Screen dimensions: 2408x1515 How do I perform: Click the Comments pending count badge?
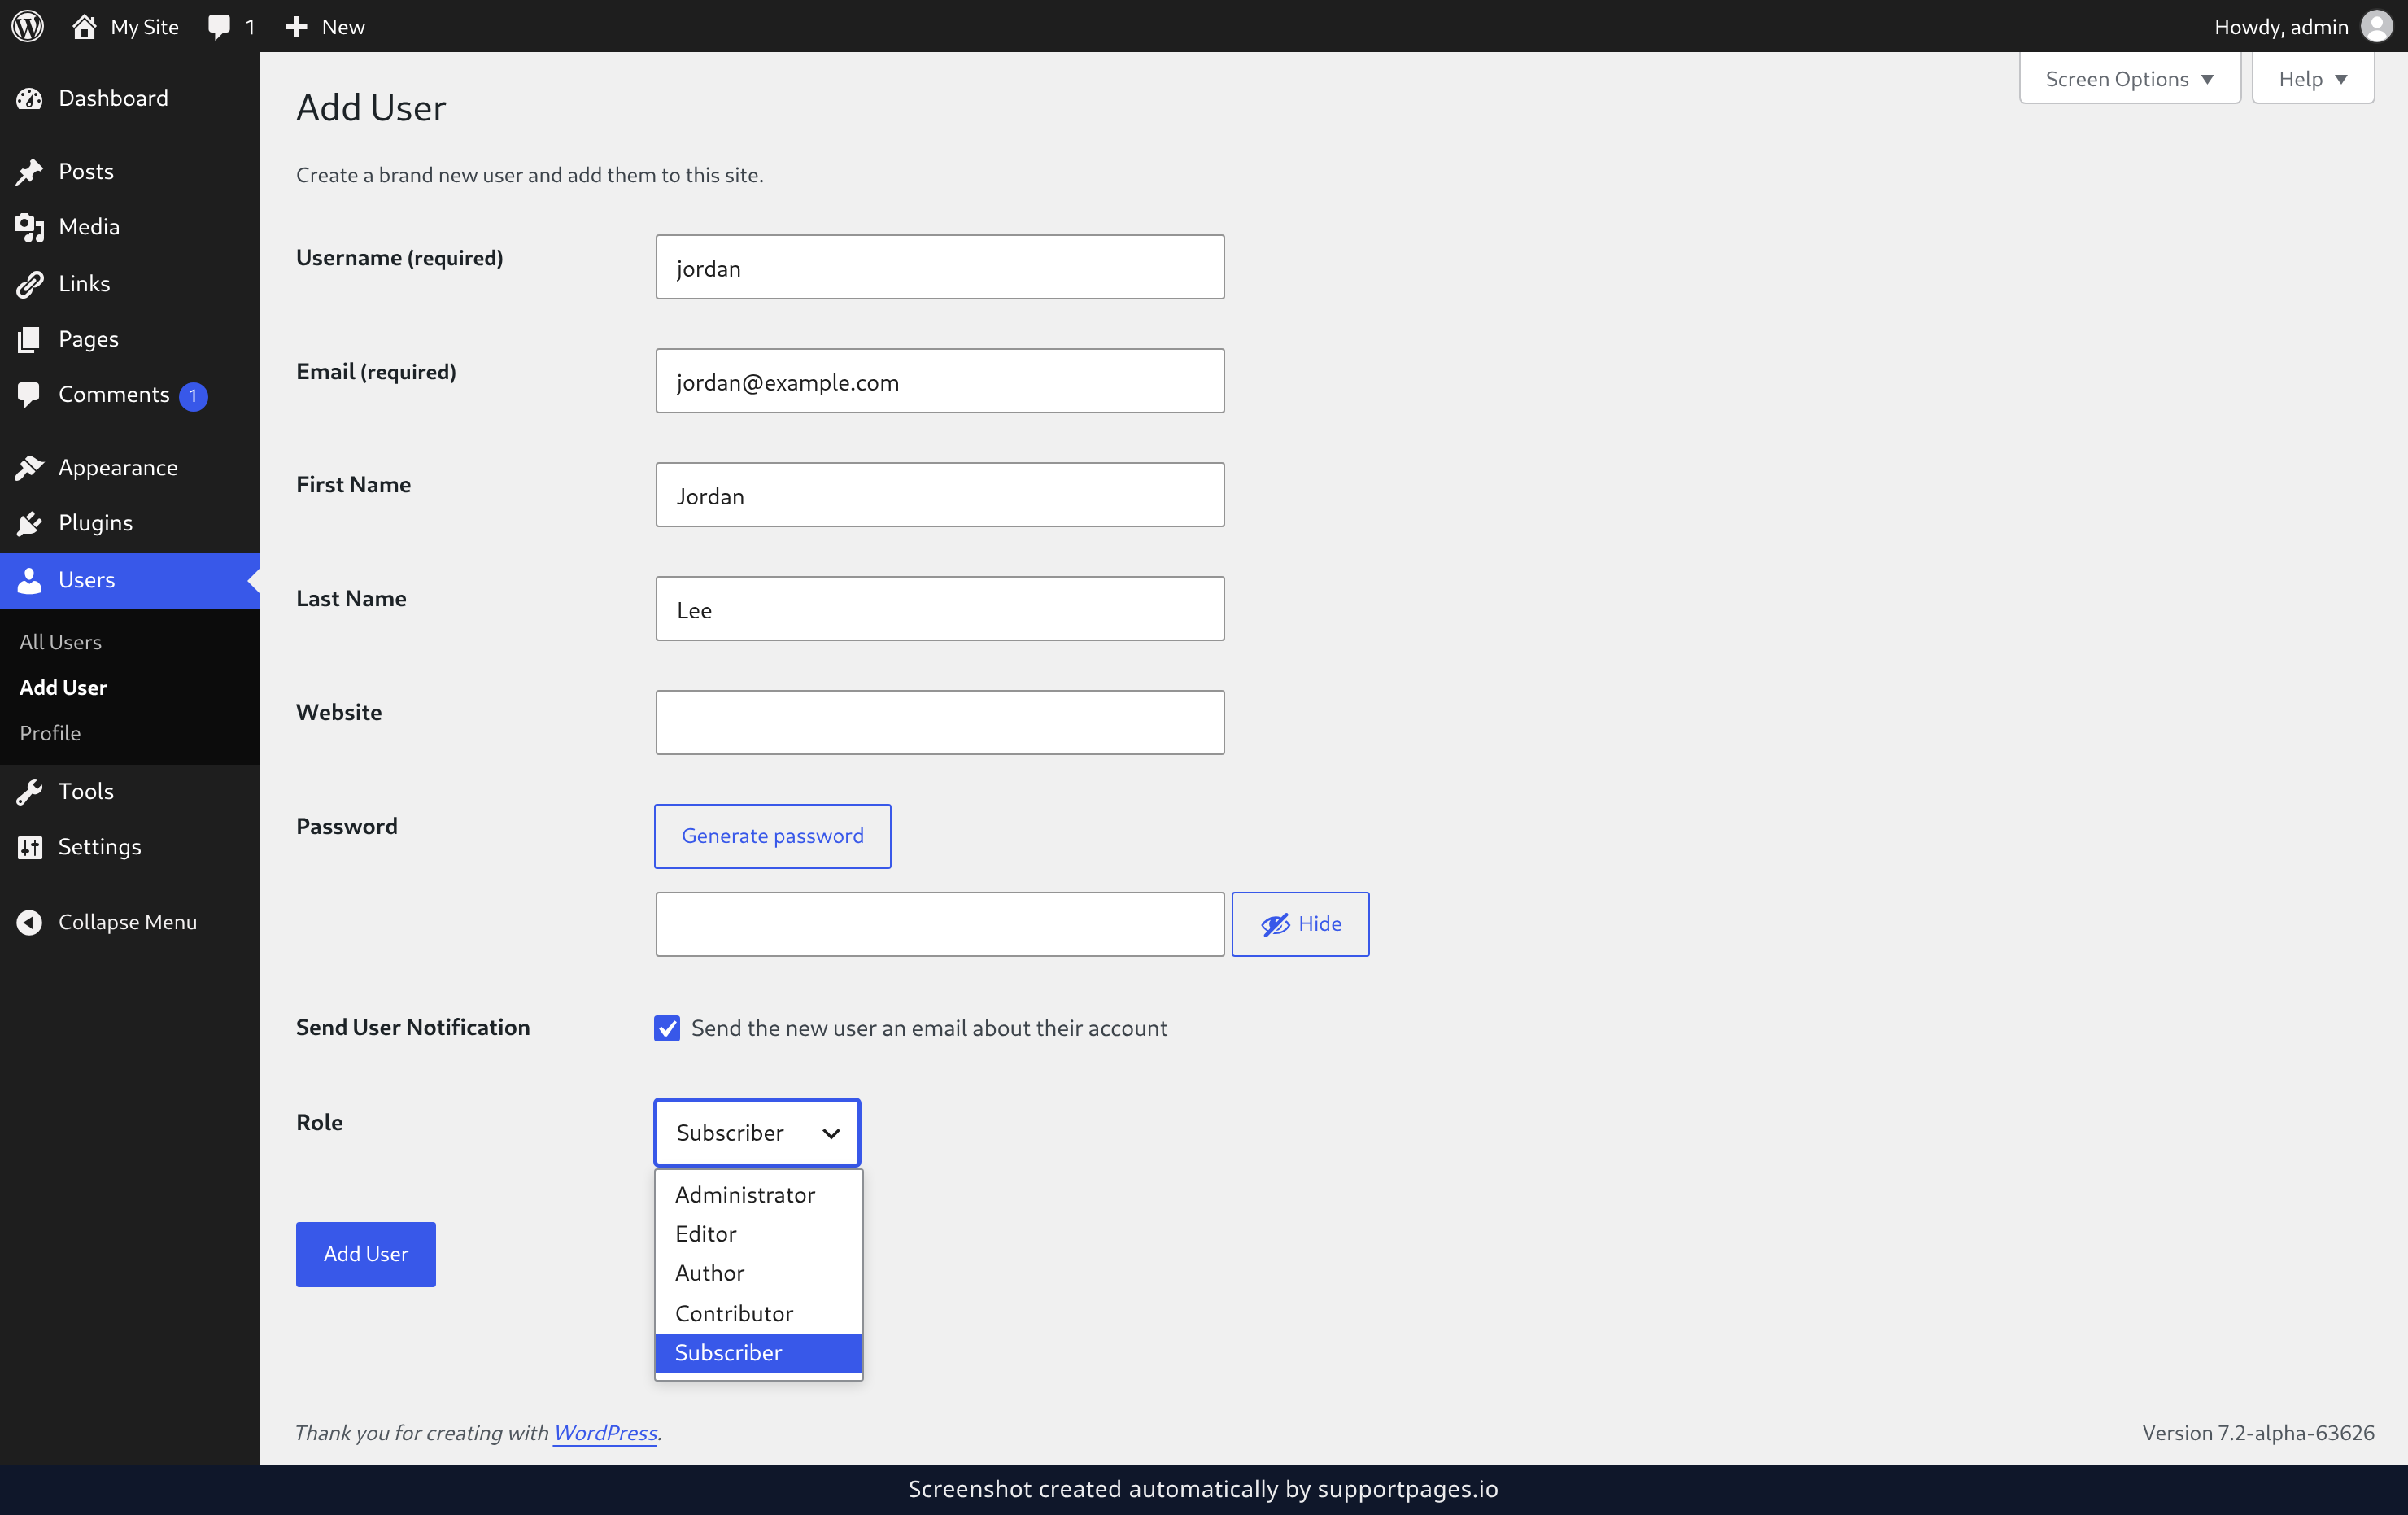pyautogui.click(x=193, y=396)
